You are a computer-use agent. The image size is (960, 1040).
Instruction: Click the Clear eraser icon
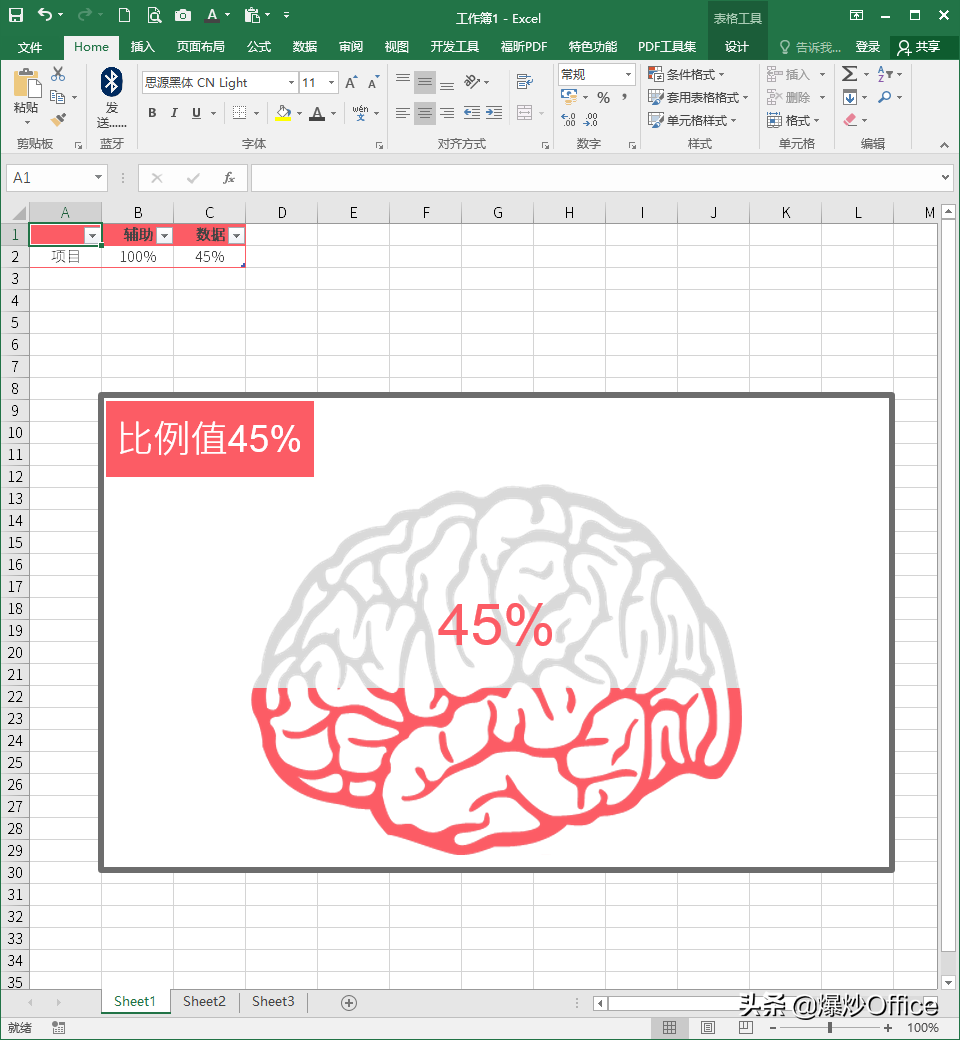pos(850,119)
